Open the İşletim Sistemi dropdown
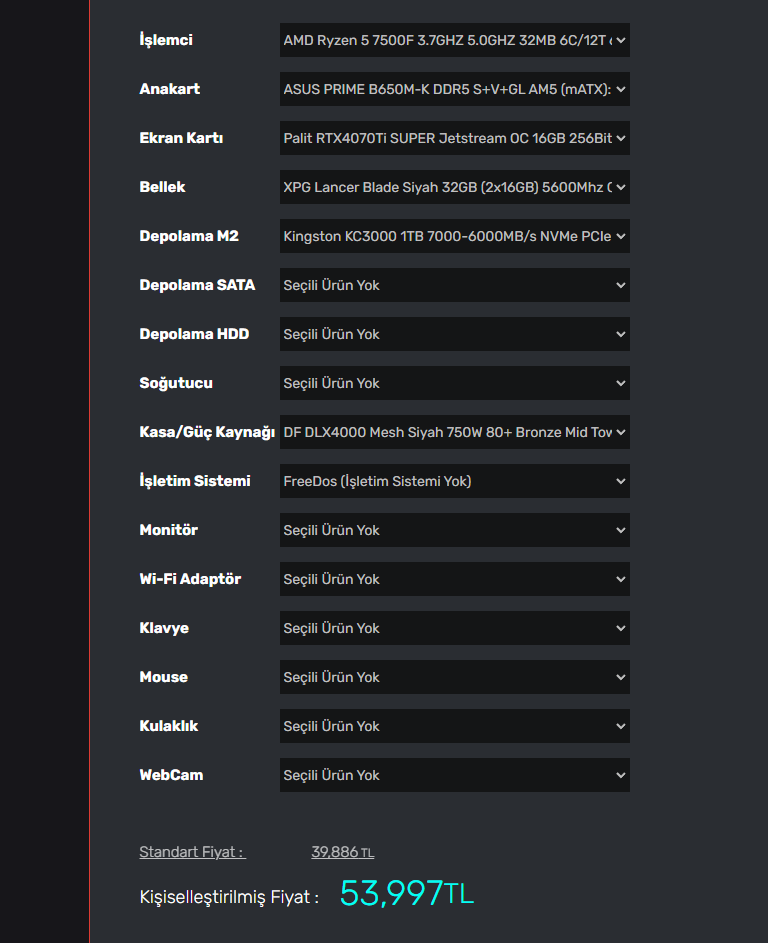The height and width of the screenshot is (943, 768). click(x=454, y=481)
